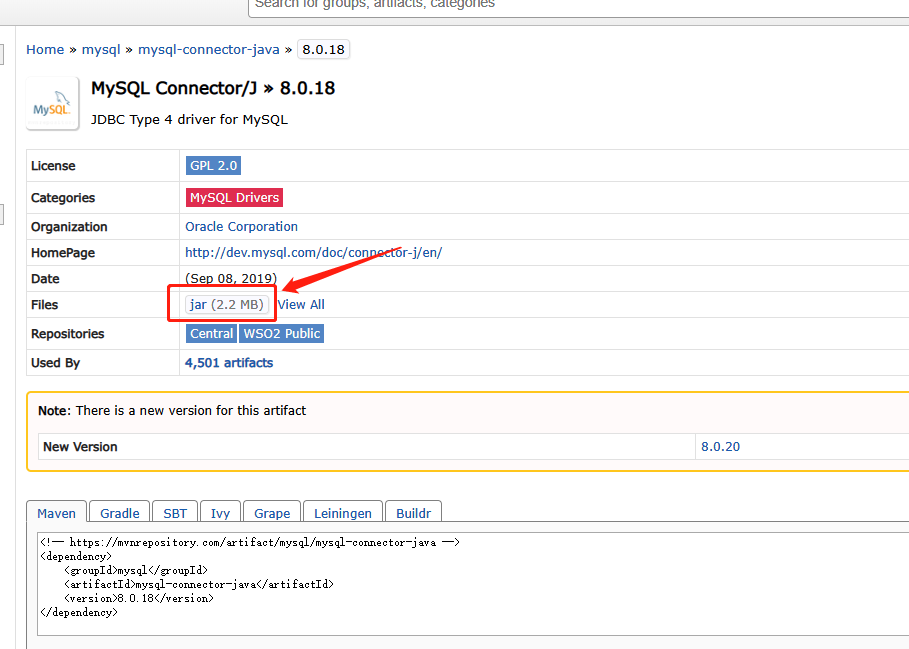The height and width of the screenshot is (649, 909).
Task: Click the Repositories row label
Action: 67,334
